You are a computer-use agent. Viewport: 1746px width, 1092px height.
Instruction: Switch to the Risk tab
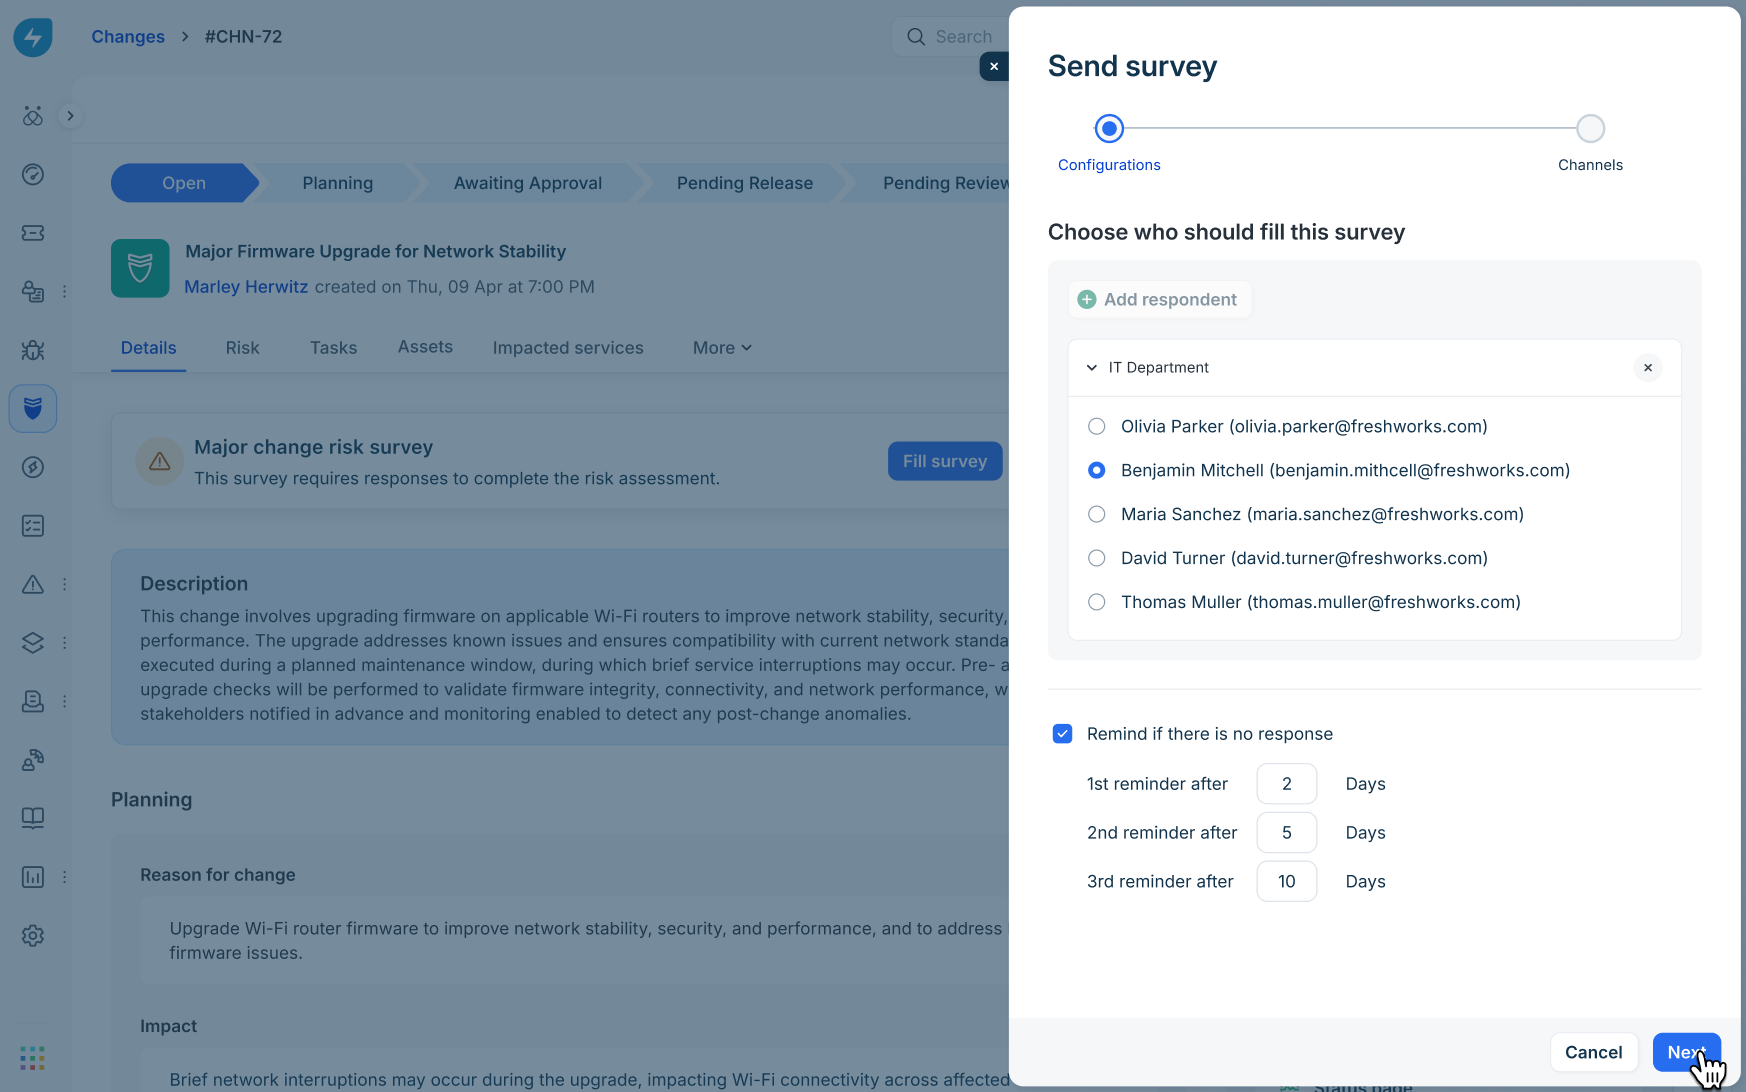(x=242, y=348)
